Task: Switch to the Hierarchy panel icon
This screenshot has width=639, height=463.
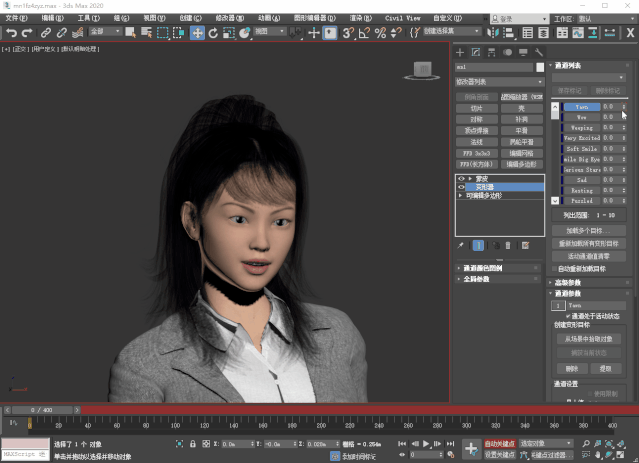Action: (492, 52)
